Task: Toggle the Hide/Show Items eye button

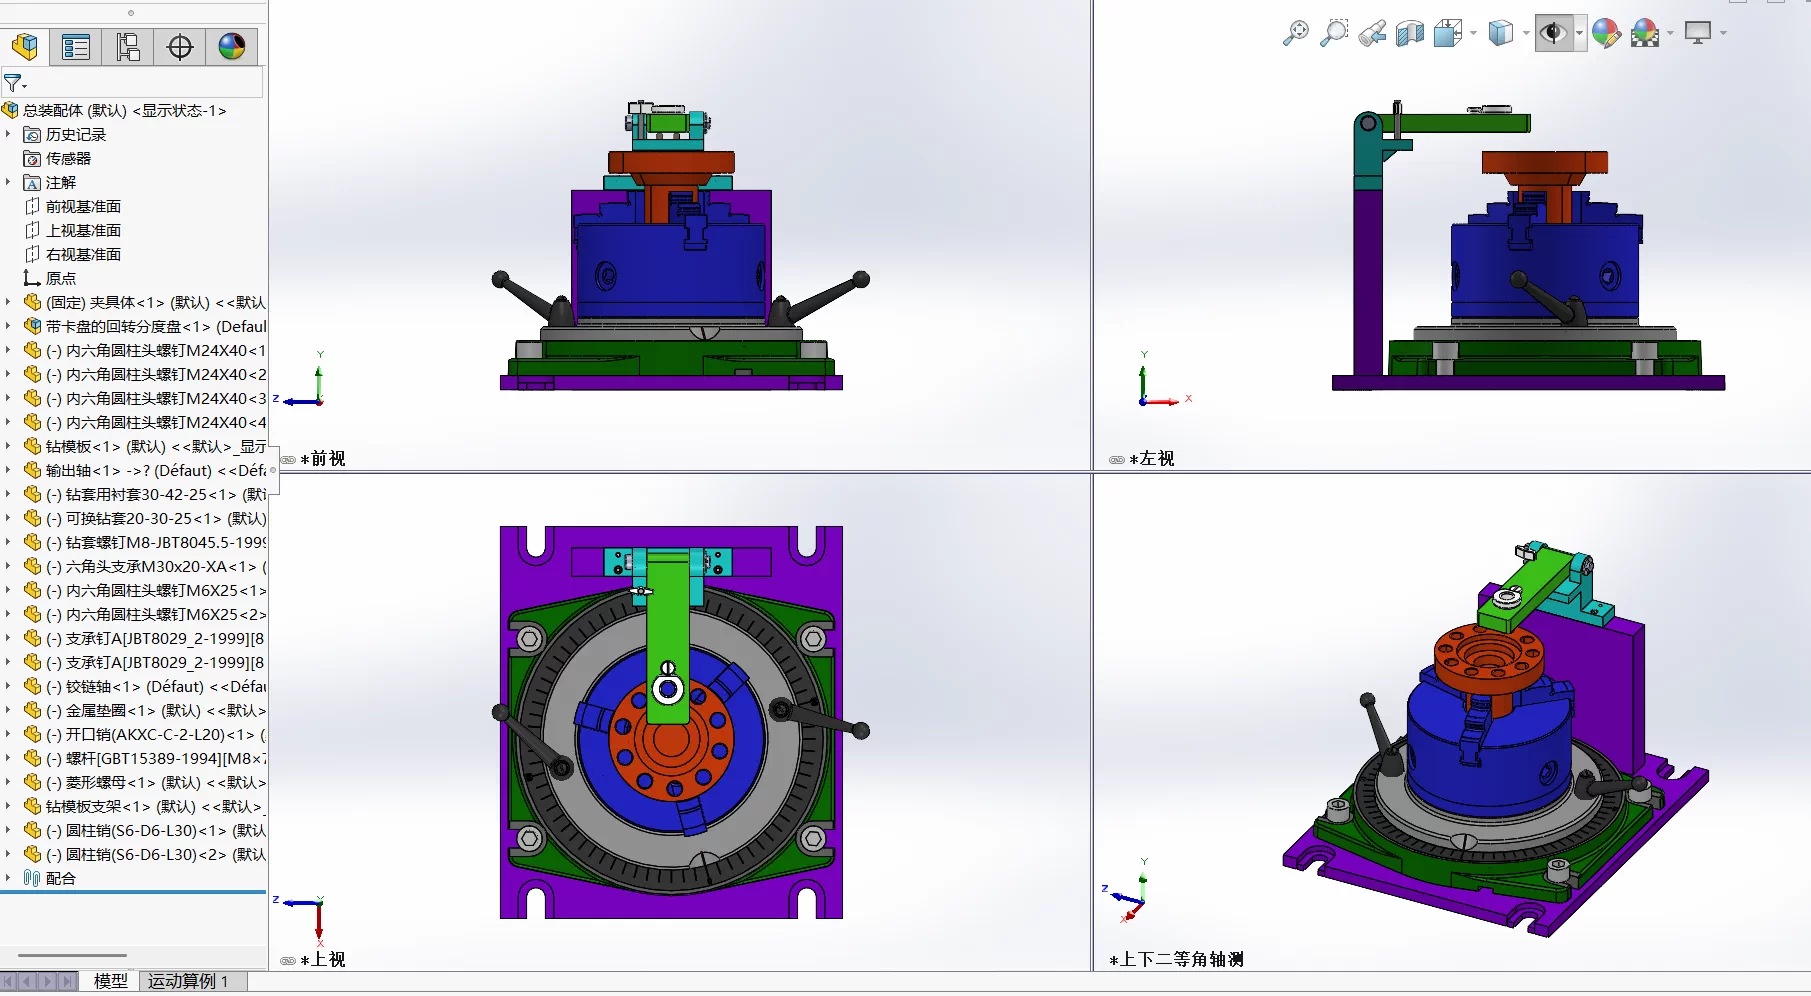Action: pos(1553,33)
